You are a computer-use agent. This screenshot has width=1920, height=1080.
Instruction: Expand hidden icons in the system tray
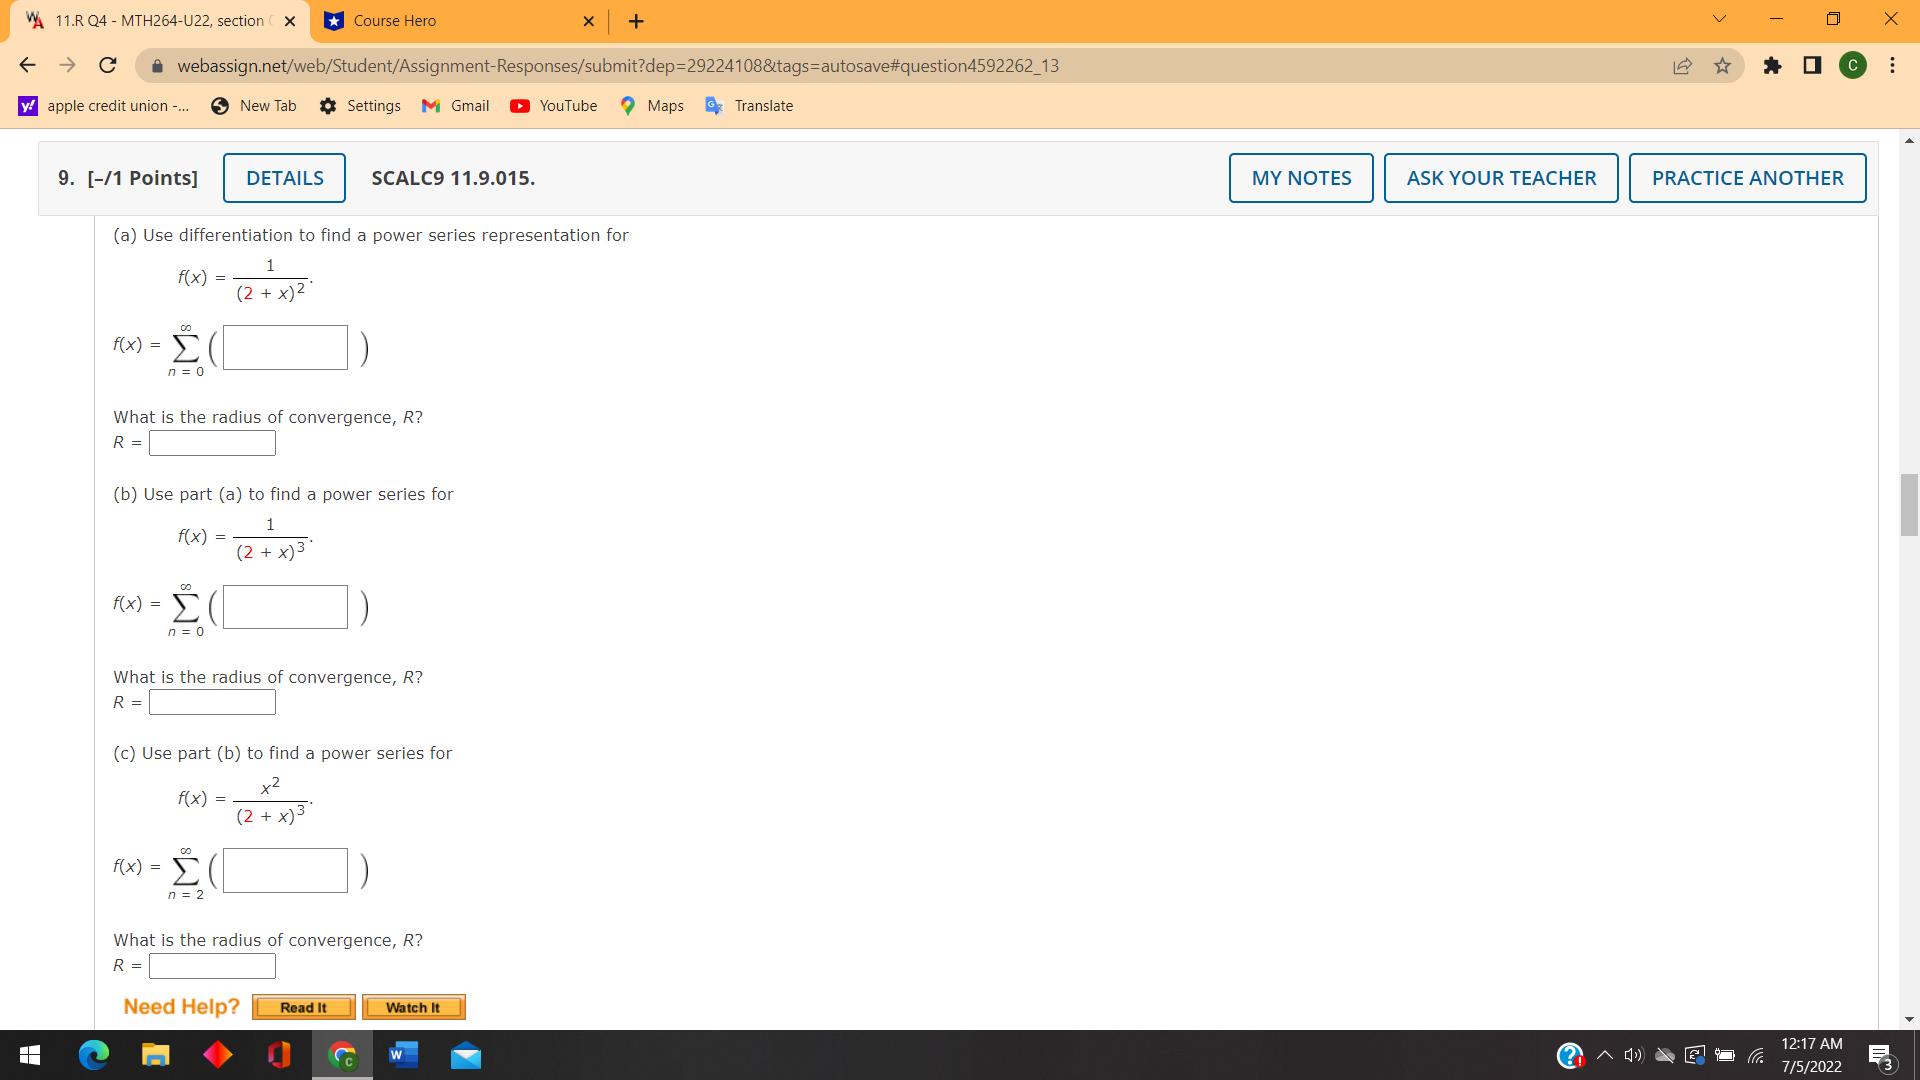tap(1603, 1055)
